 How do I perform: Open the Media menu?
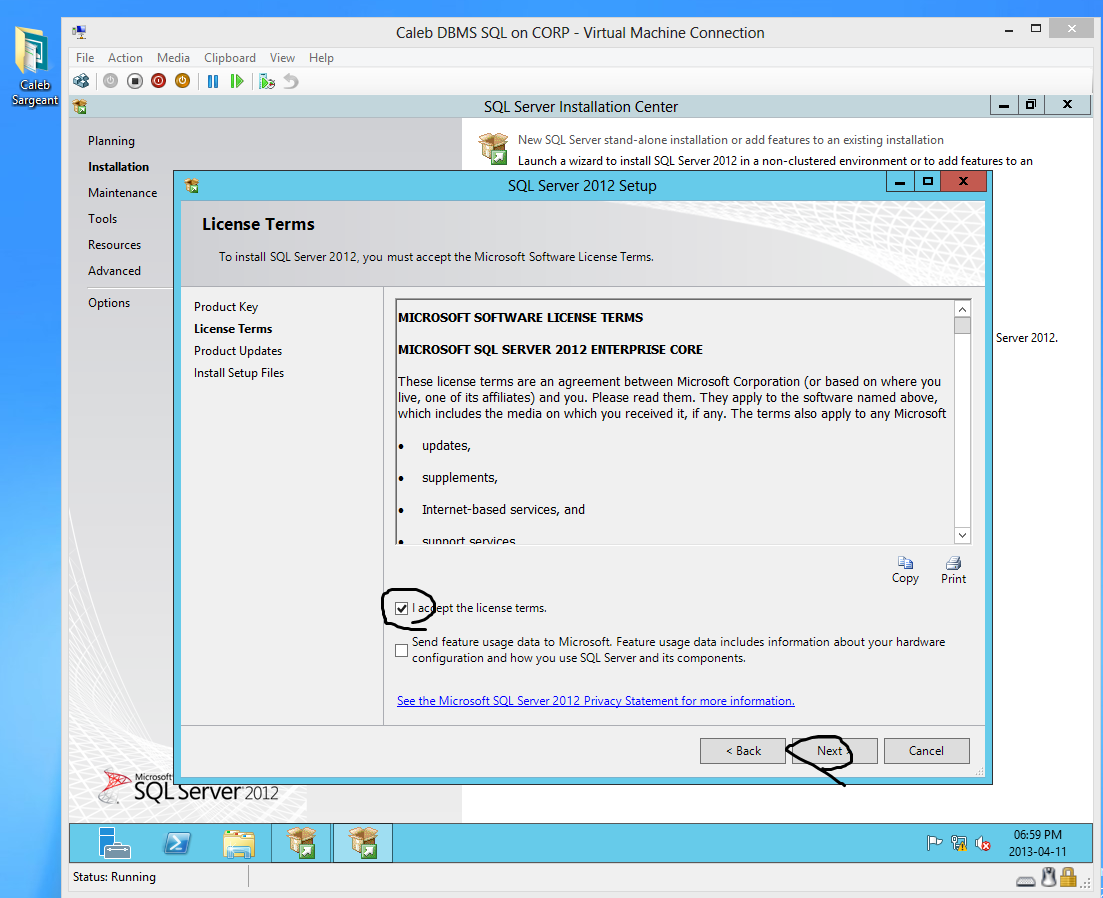173,58
